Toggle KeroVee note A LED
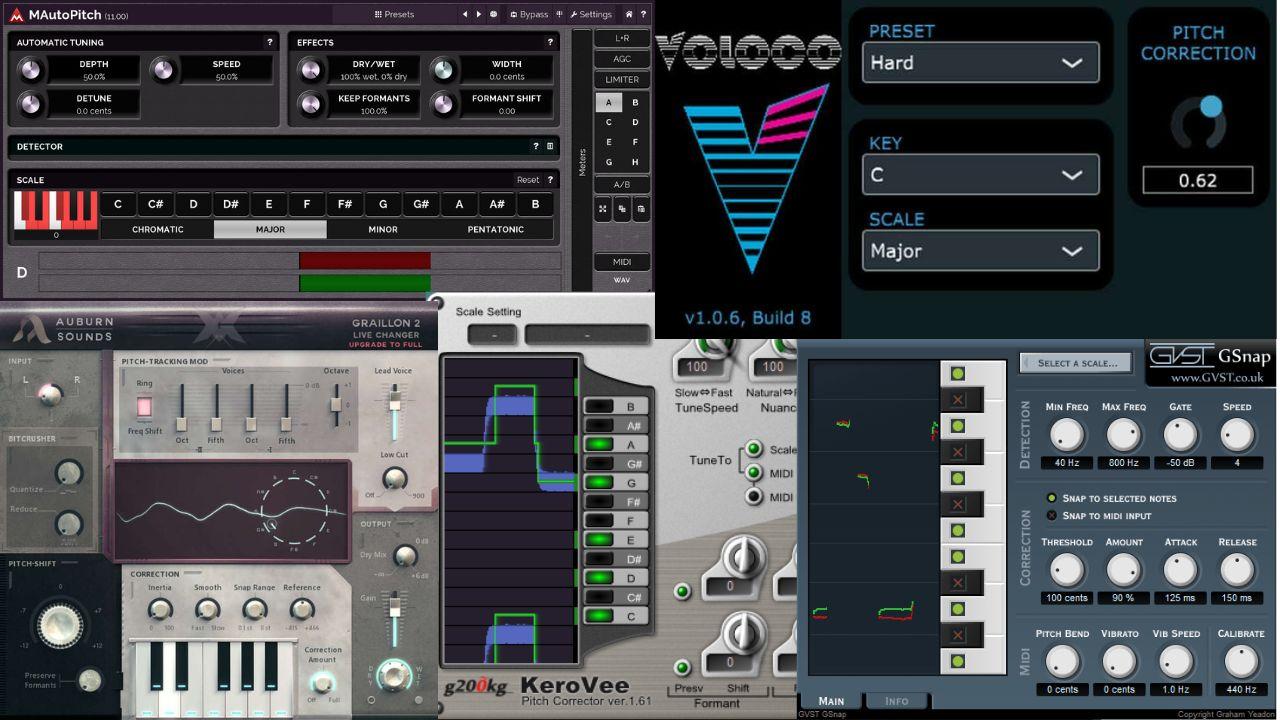 click(x=599, y=445)
